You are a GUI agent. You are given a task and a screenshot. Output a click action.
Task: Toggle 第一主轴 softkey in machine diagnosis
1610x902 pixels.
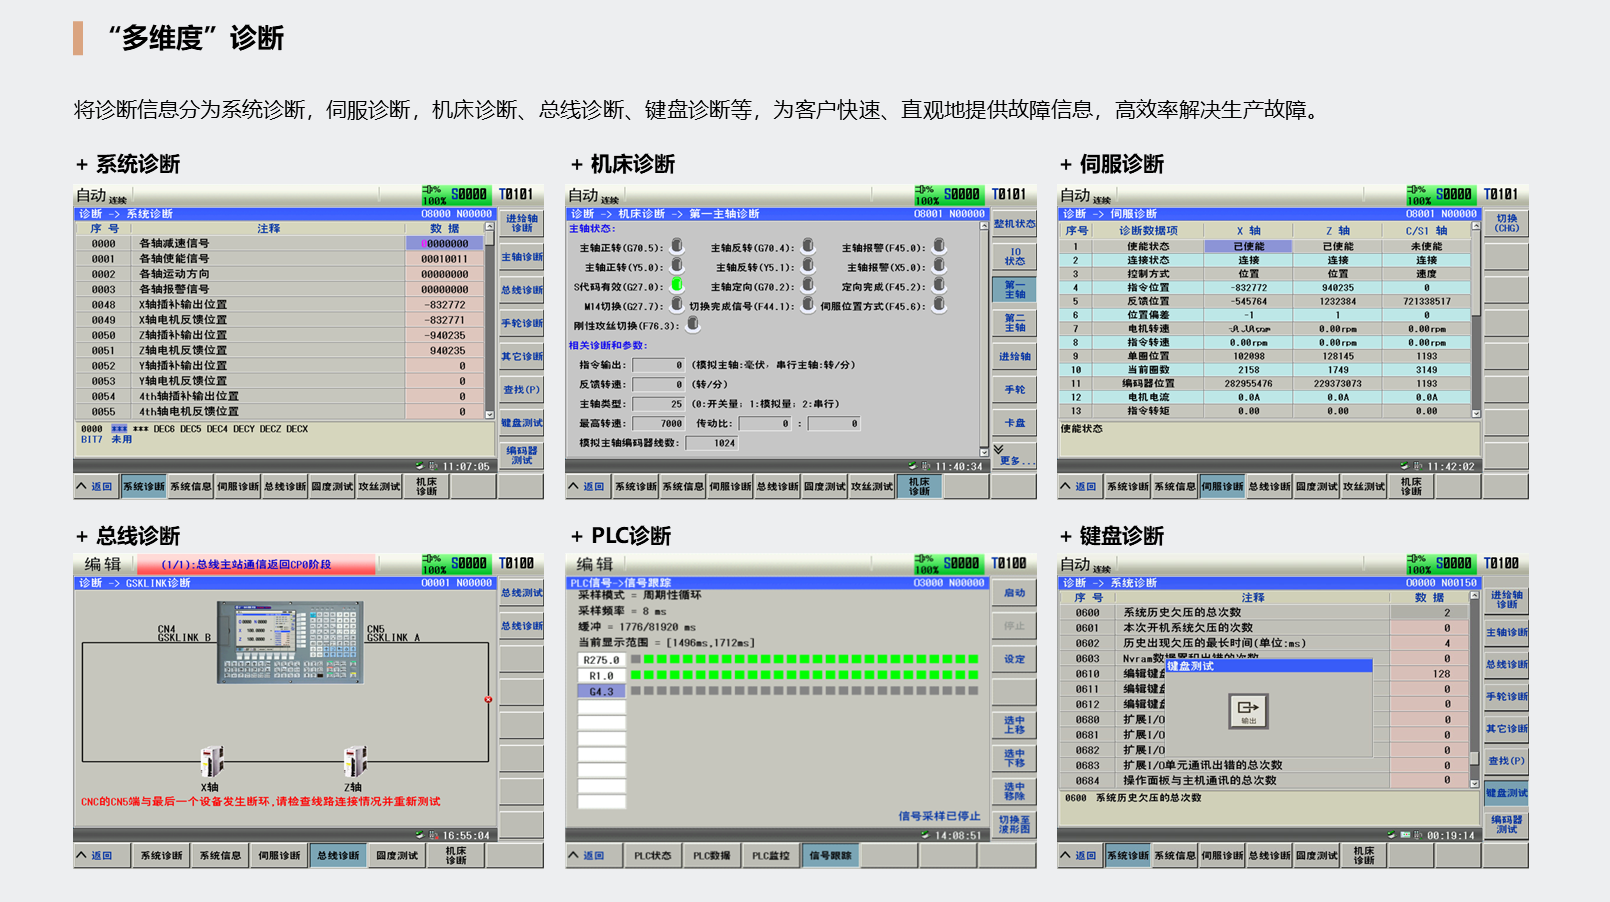coord(1014,290)
